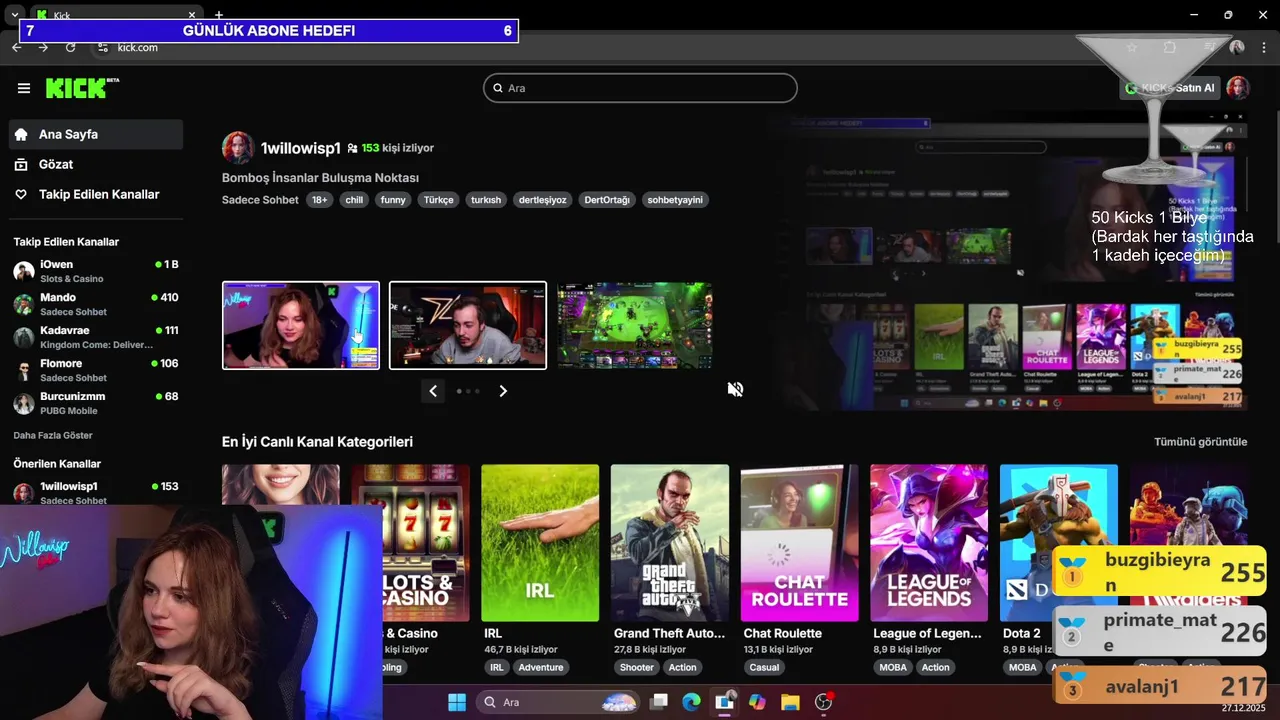This screenshot has height=720, width=1280.
Task: Click Adventure tag under IRL
Action: [541, 667]
